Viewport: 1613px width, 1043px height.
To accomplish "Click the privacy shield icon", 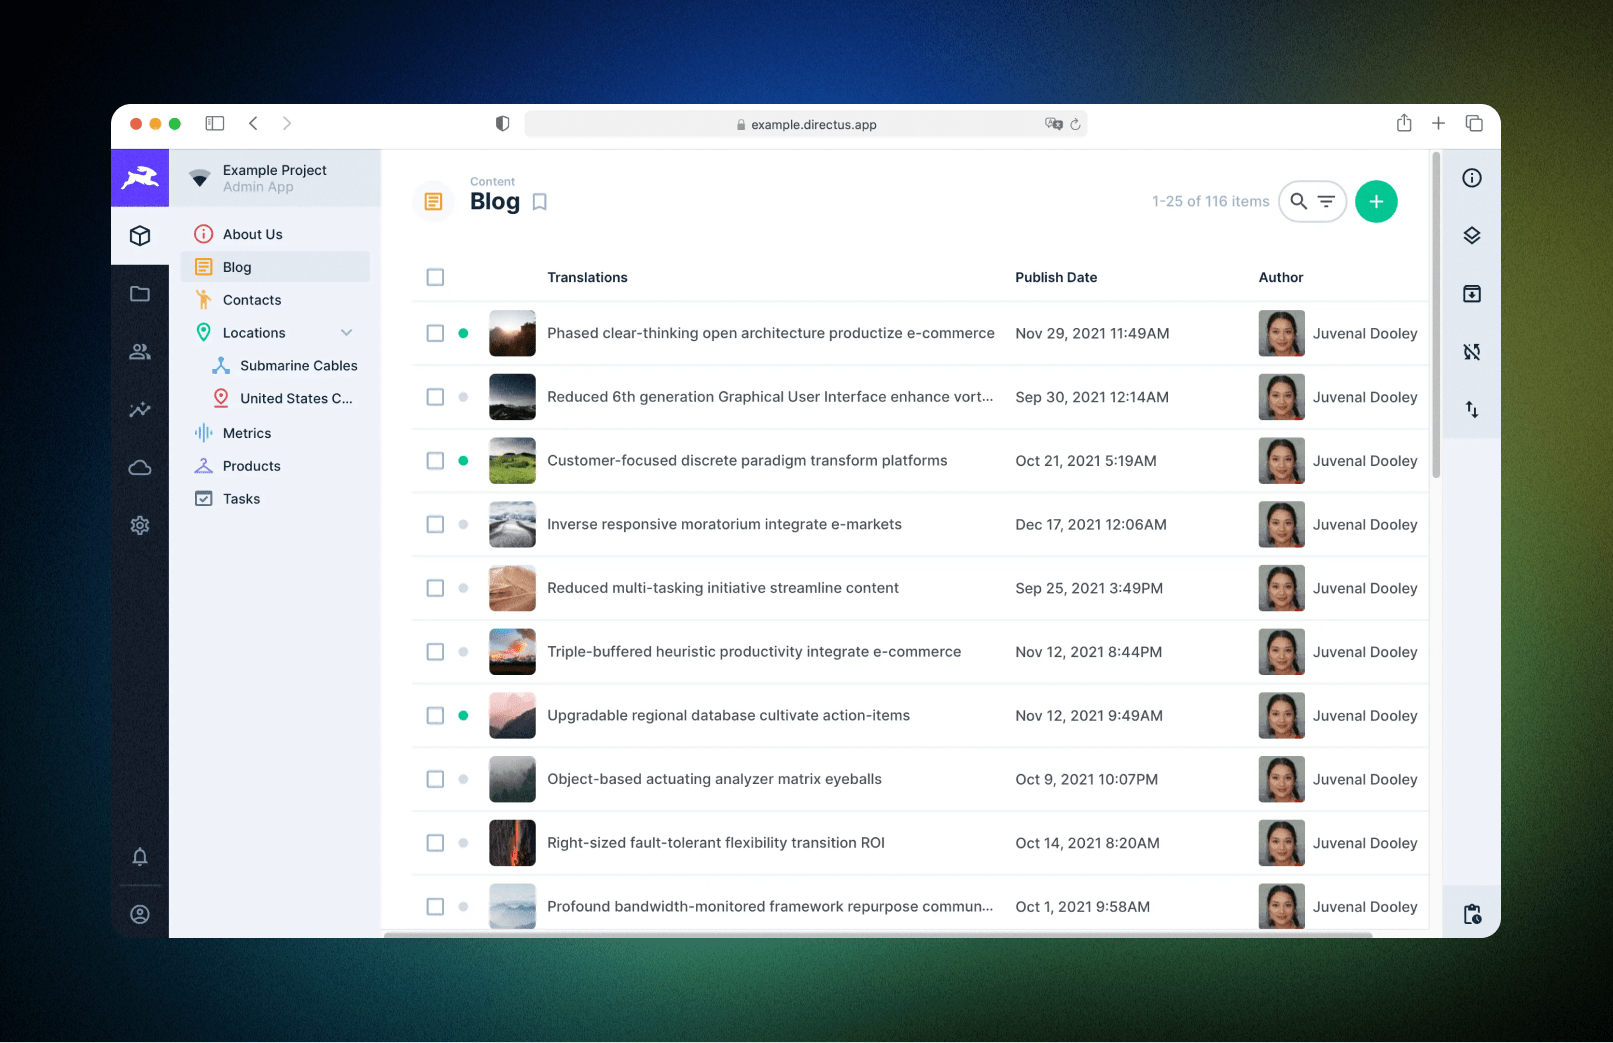I will pyautogui.click(x=503, y=123).
